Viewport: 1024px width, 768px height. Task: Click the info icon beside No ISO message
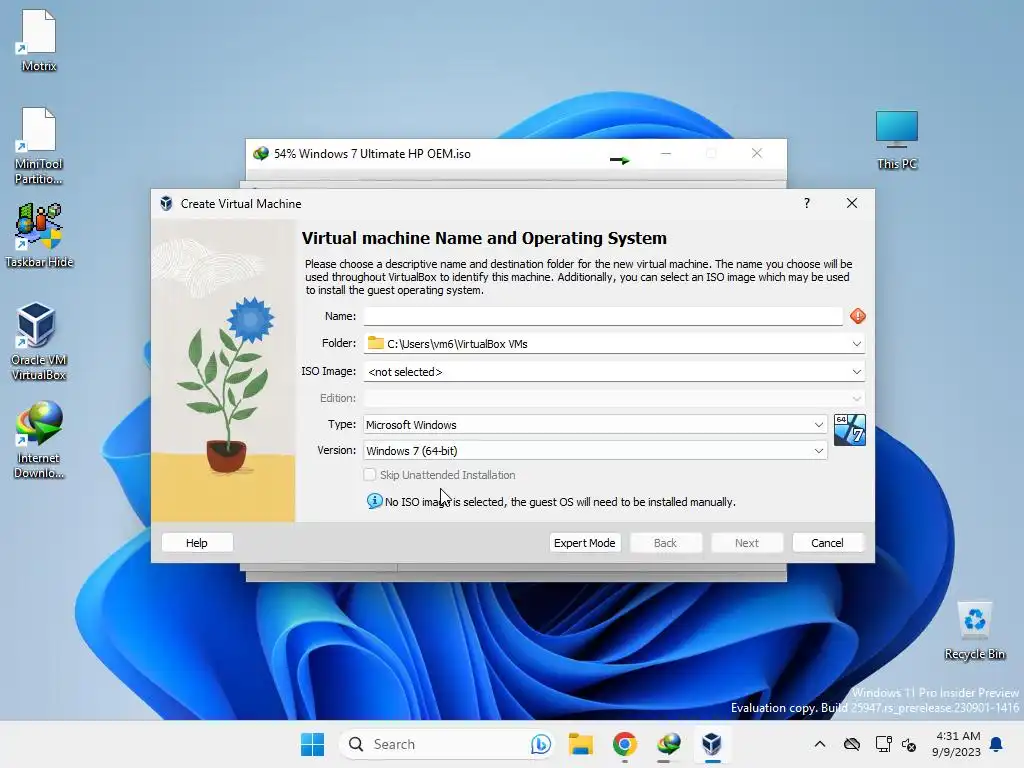coord(374,501)
